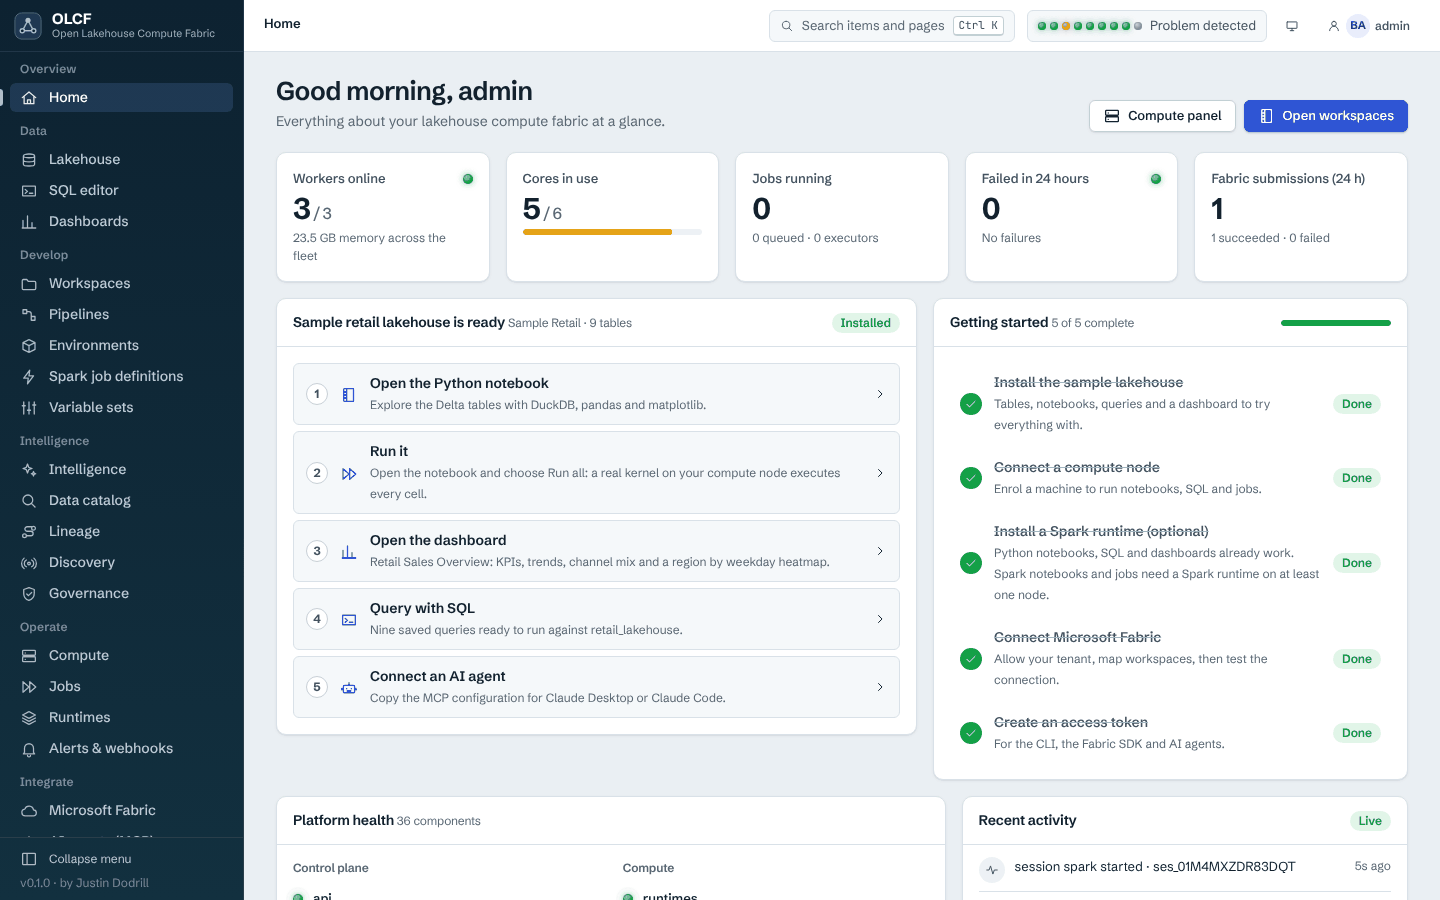
Task: Collapse the sidebar menu
Action: [121, 859]
